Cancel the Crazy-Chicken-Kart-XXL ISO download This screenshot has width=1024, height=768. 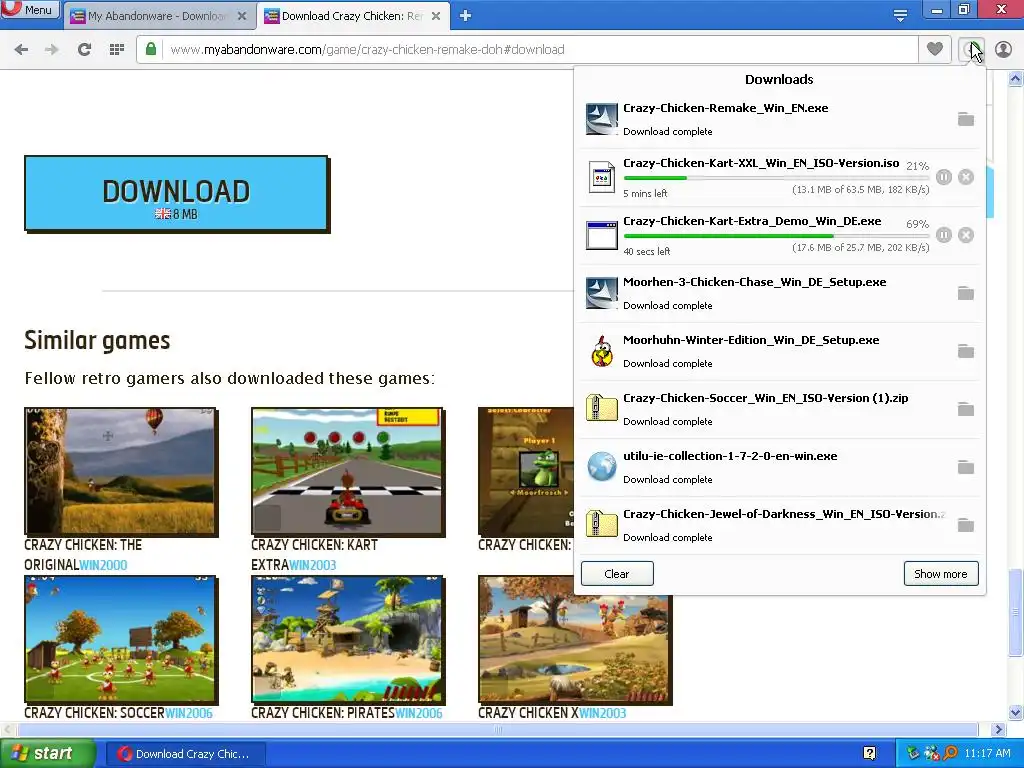click(x=966, y=177)
